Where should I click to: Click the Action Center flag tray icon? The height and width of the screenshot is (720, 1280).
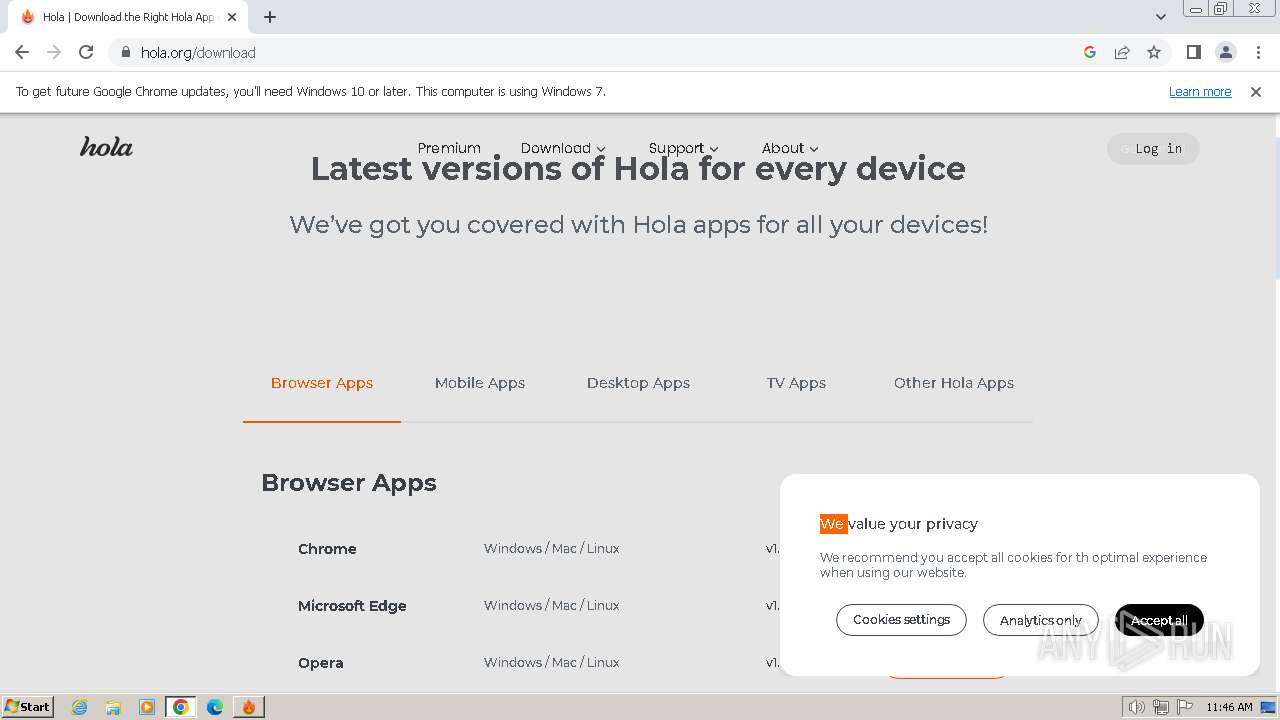1183,707
